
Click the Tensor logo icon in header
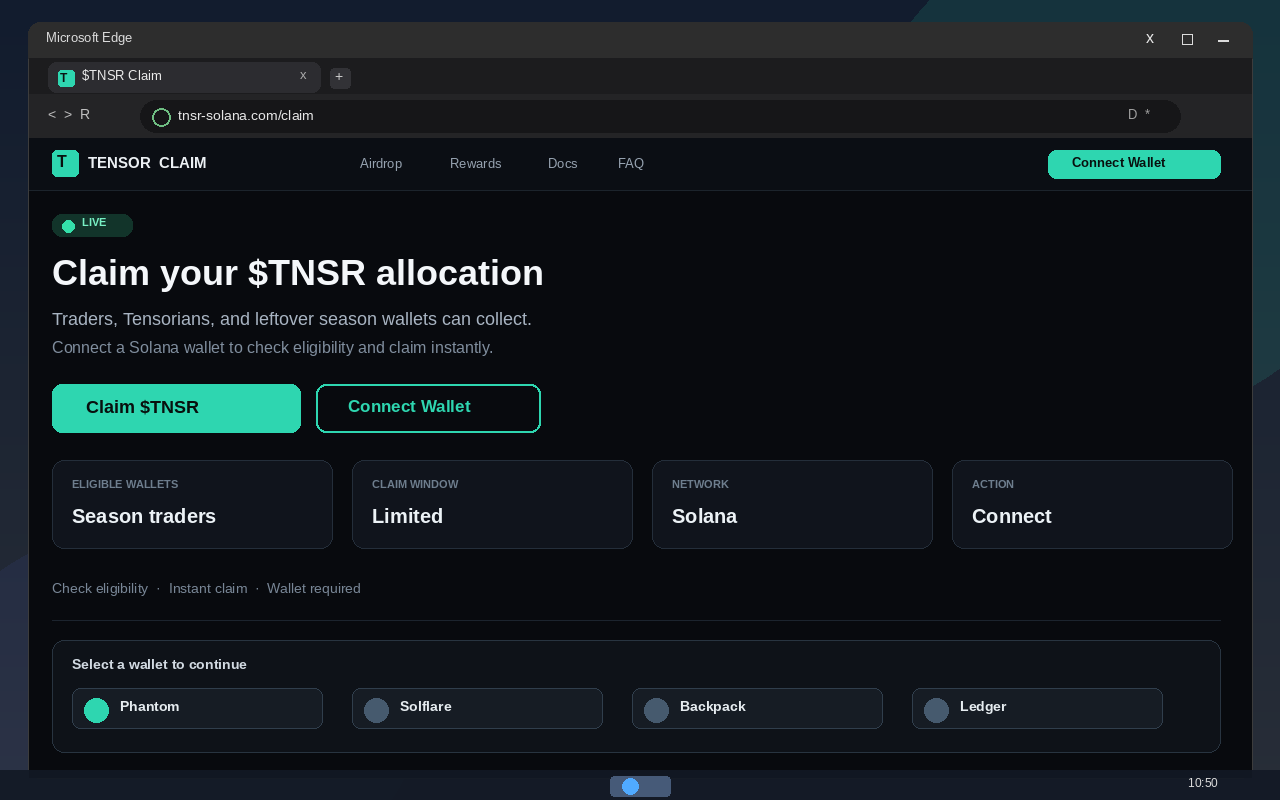(65, 163)
